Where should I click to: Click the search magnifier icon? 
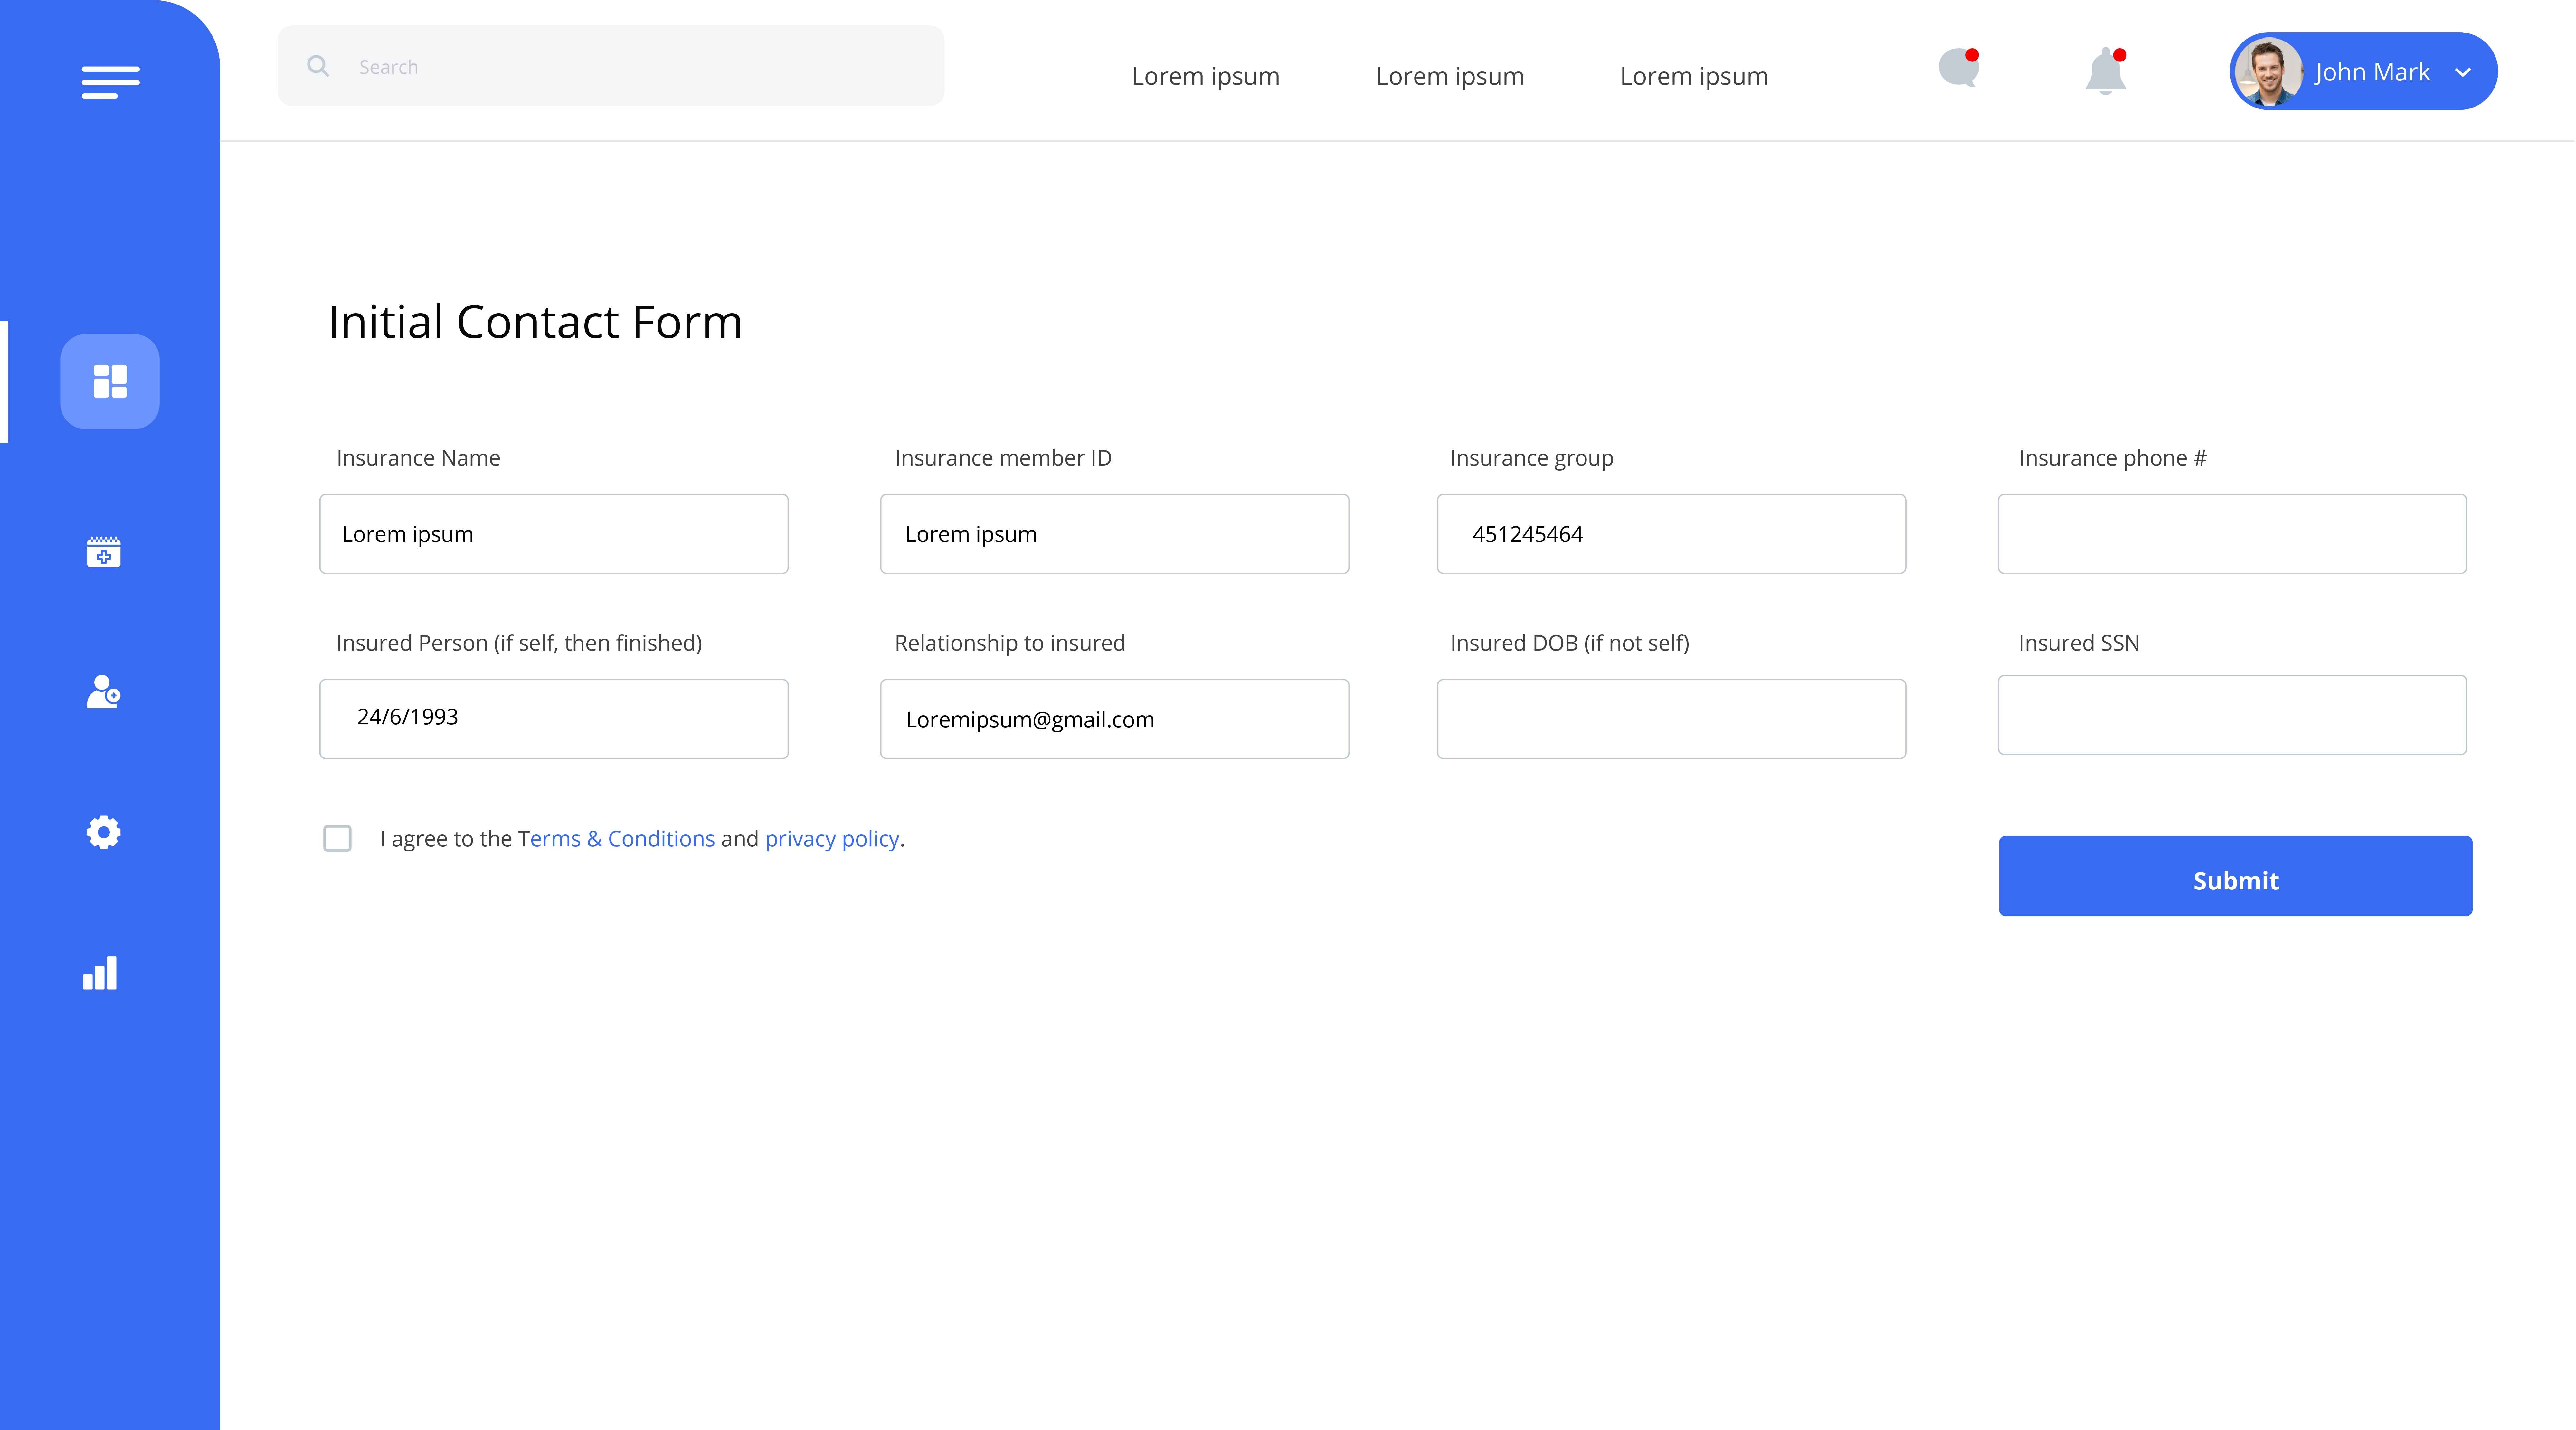(318, 66)
